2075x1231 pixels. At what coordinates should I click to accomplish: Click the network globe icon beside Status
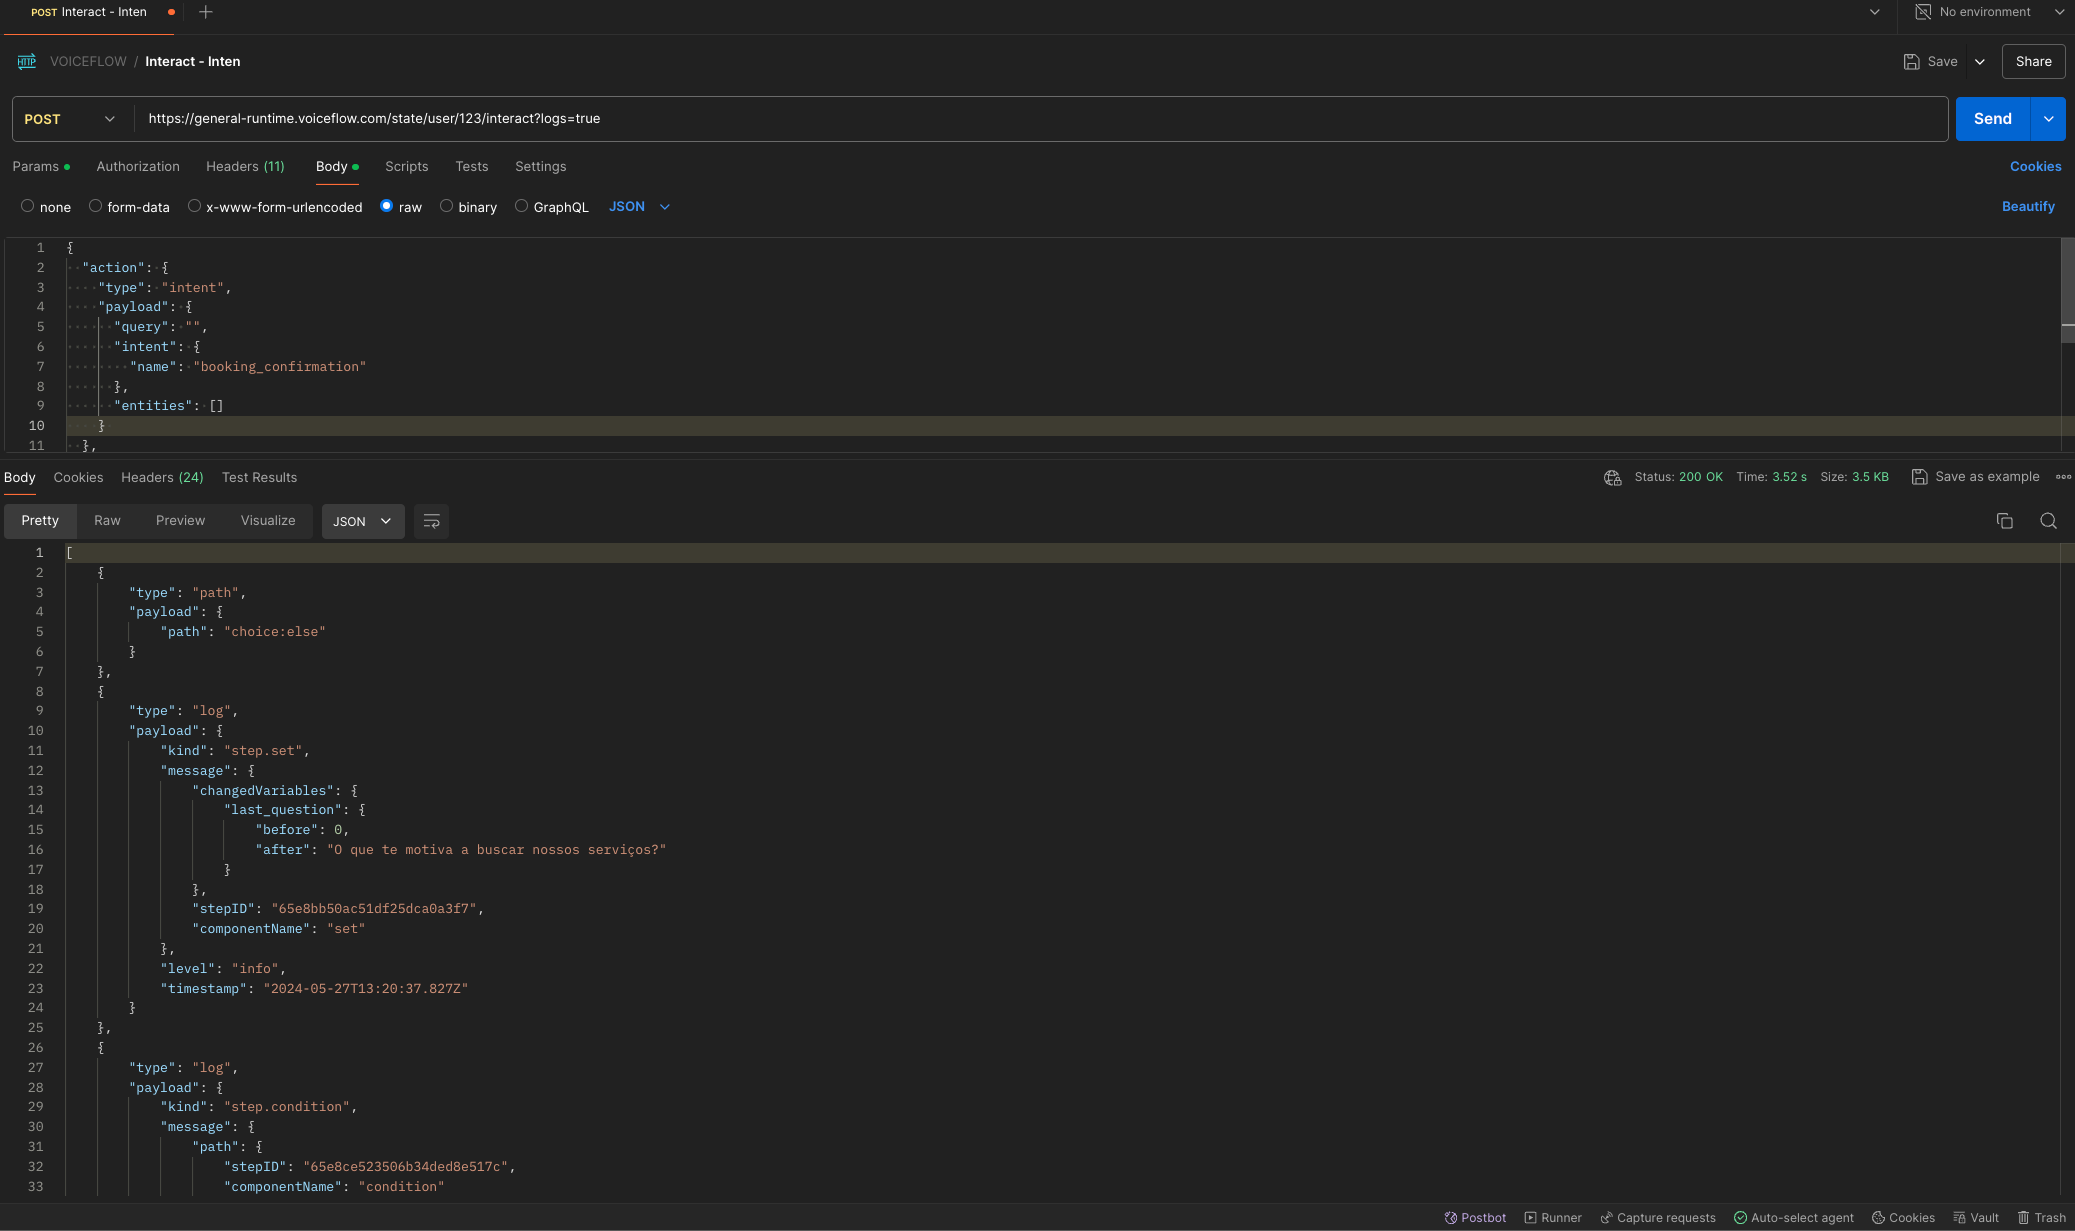tap(1612, 477)
